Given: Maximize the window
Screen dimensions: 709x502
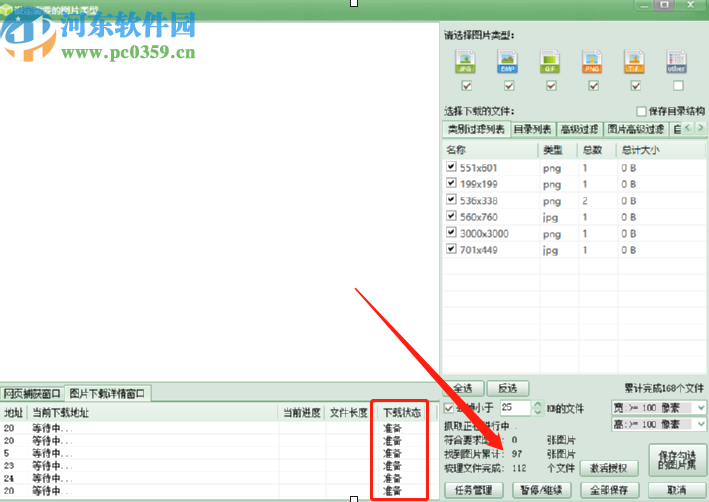Looking at the screenshot, I should pyautogui.click(x=664, y=5).
